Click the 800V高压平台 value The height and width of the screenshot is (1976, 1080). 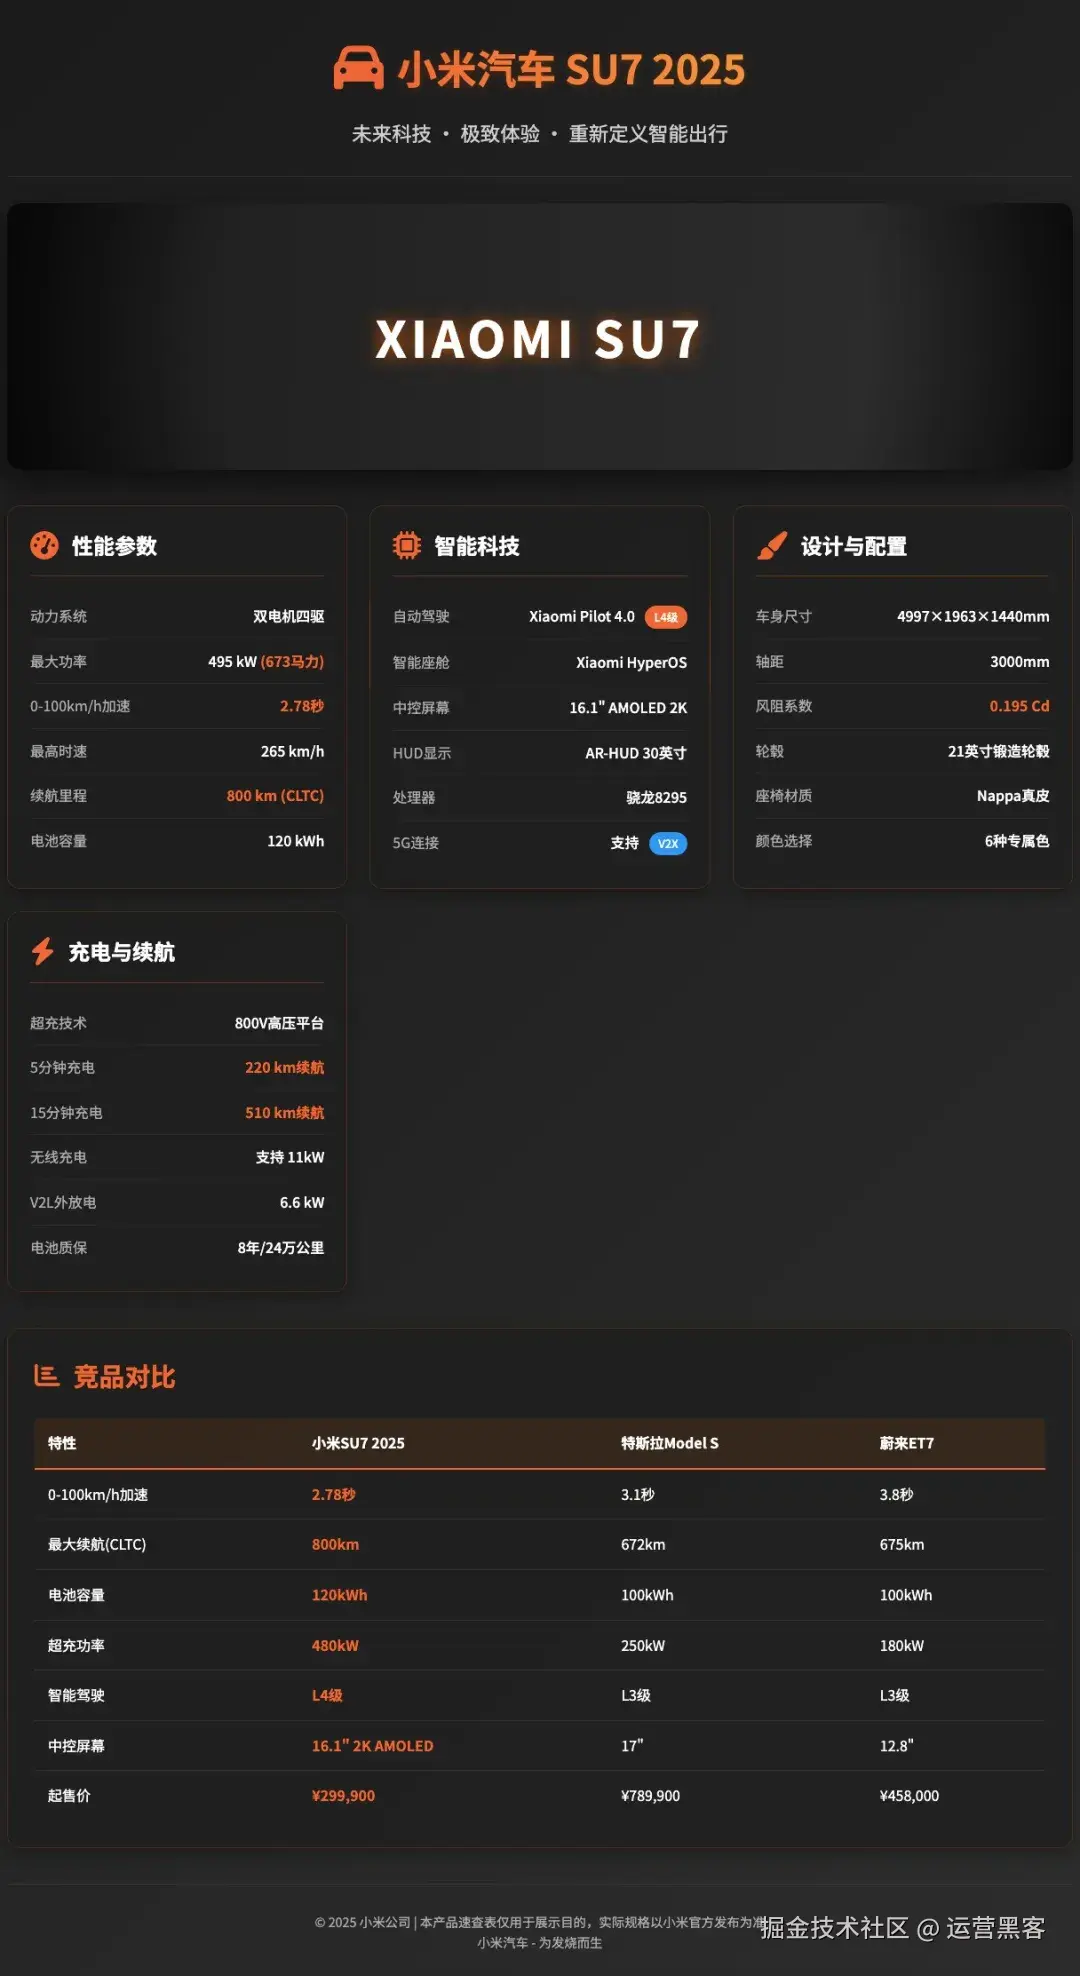point(279,1023)
